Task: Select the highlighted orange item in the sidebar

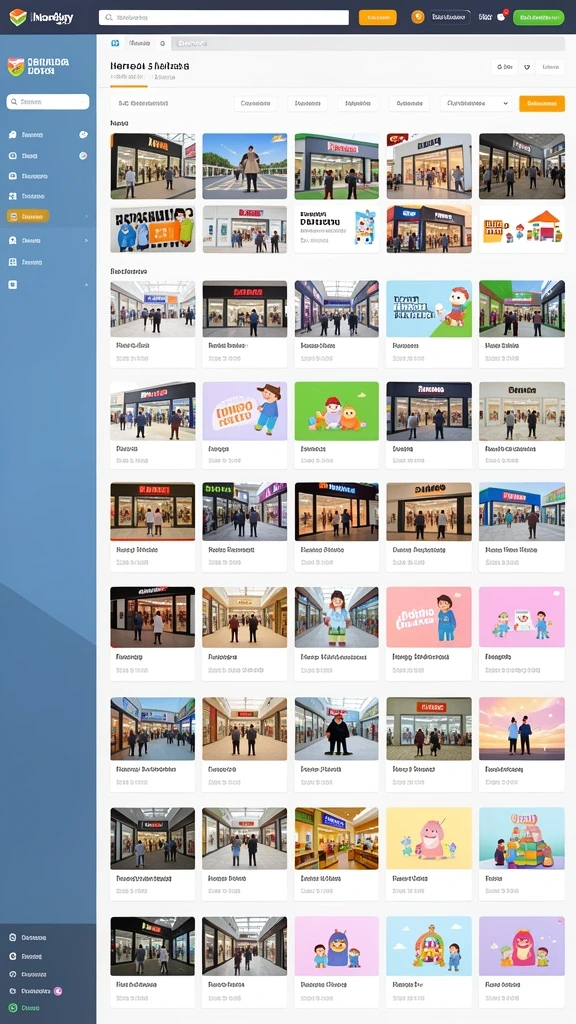Action: coord(27,216)
